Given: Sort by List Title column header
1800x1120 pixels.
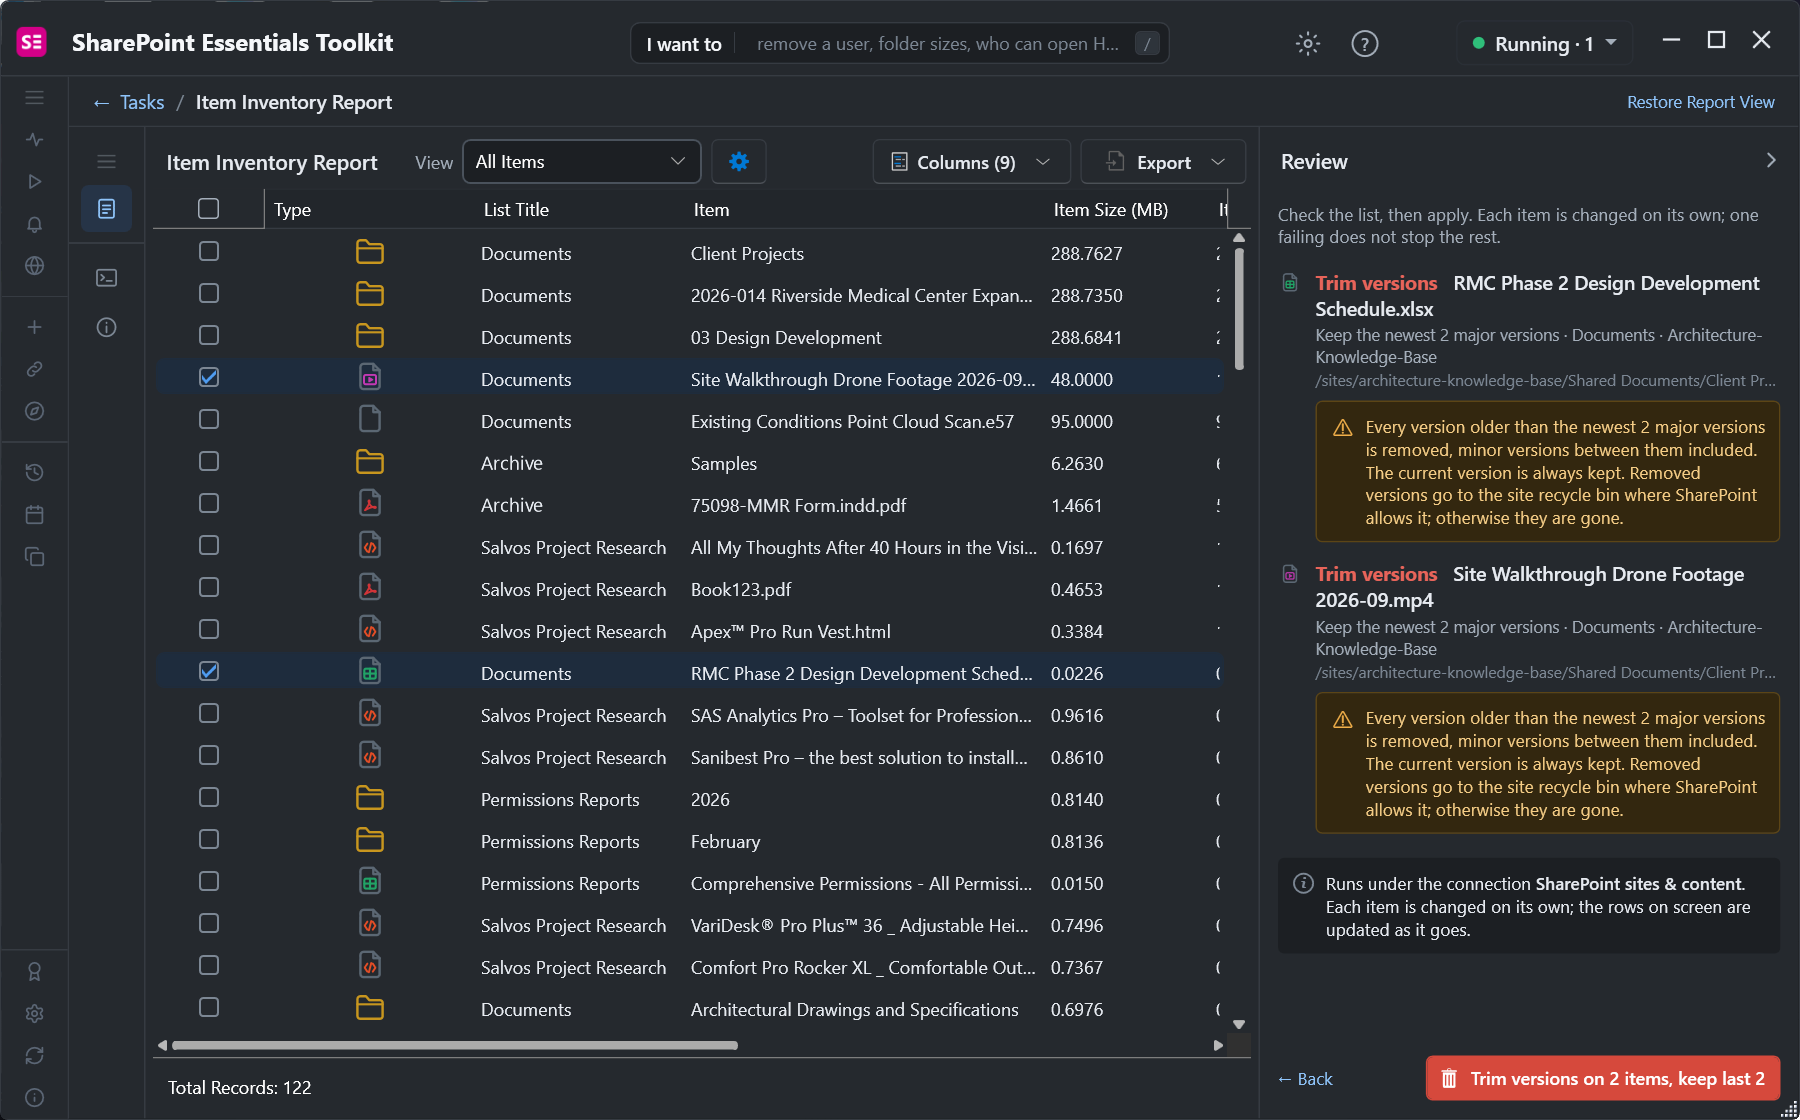Looking at the screenshot, I should 516,210.
